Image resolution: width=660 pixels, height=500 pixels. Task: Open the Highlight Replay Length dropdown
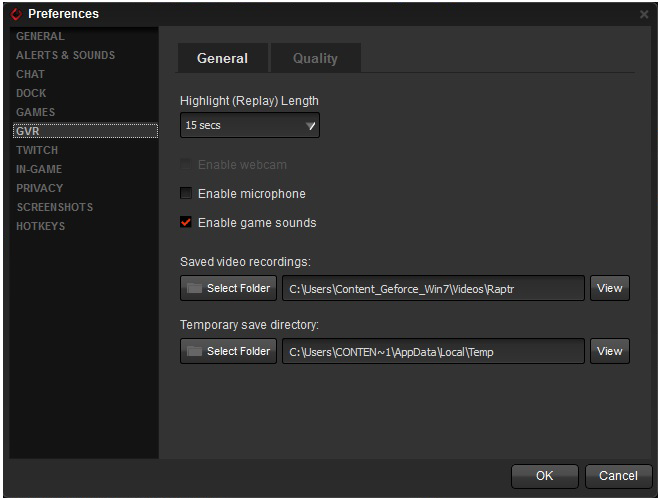click(x=250, y=126)
